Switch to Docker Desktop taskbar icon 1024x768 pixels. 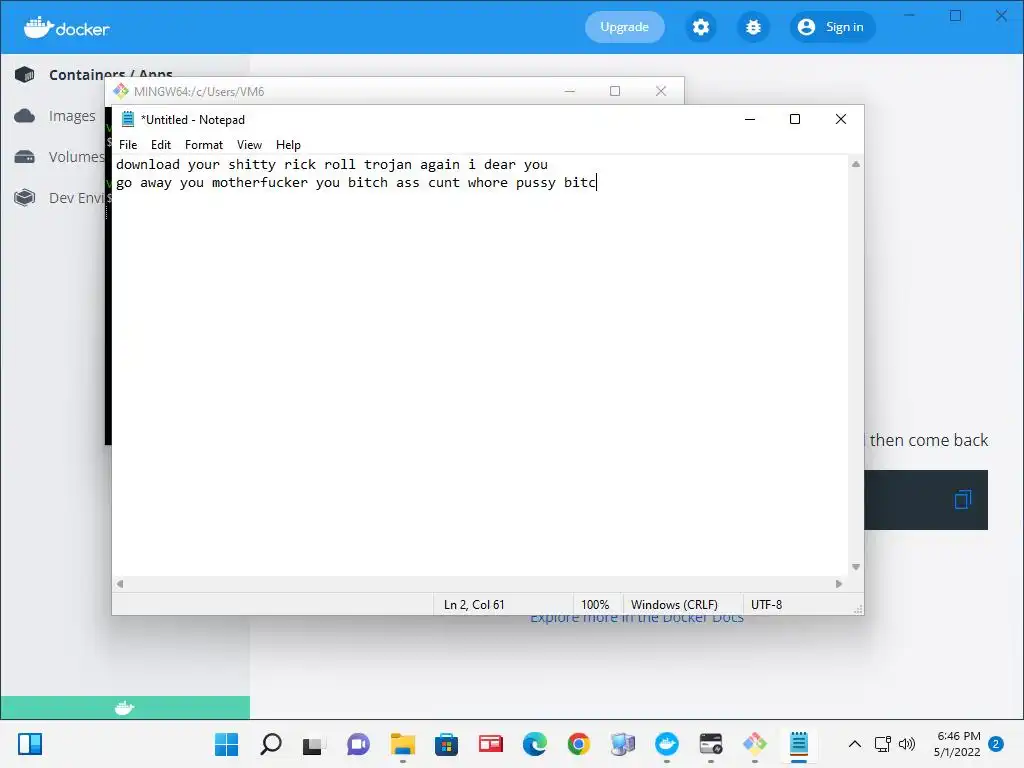[667, 744]
